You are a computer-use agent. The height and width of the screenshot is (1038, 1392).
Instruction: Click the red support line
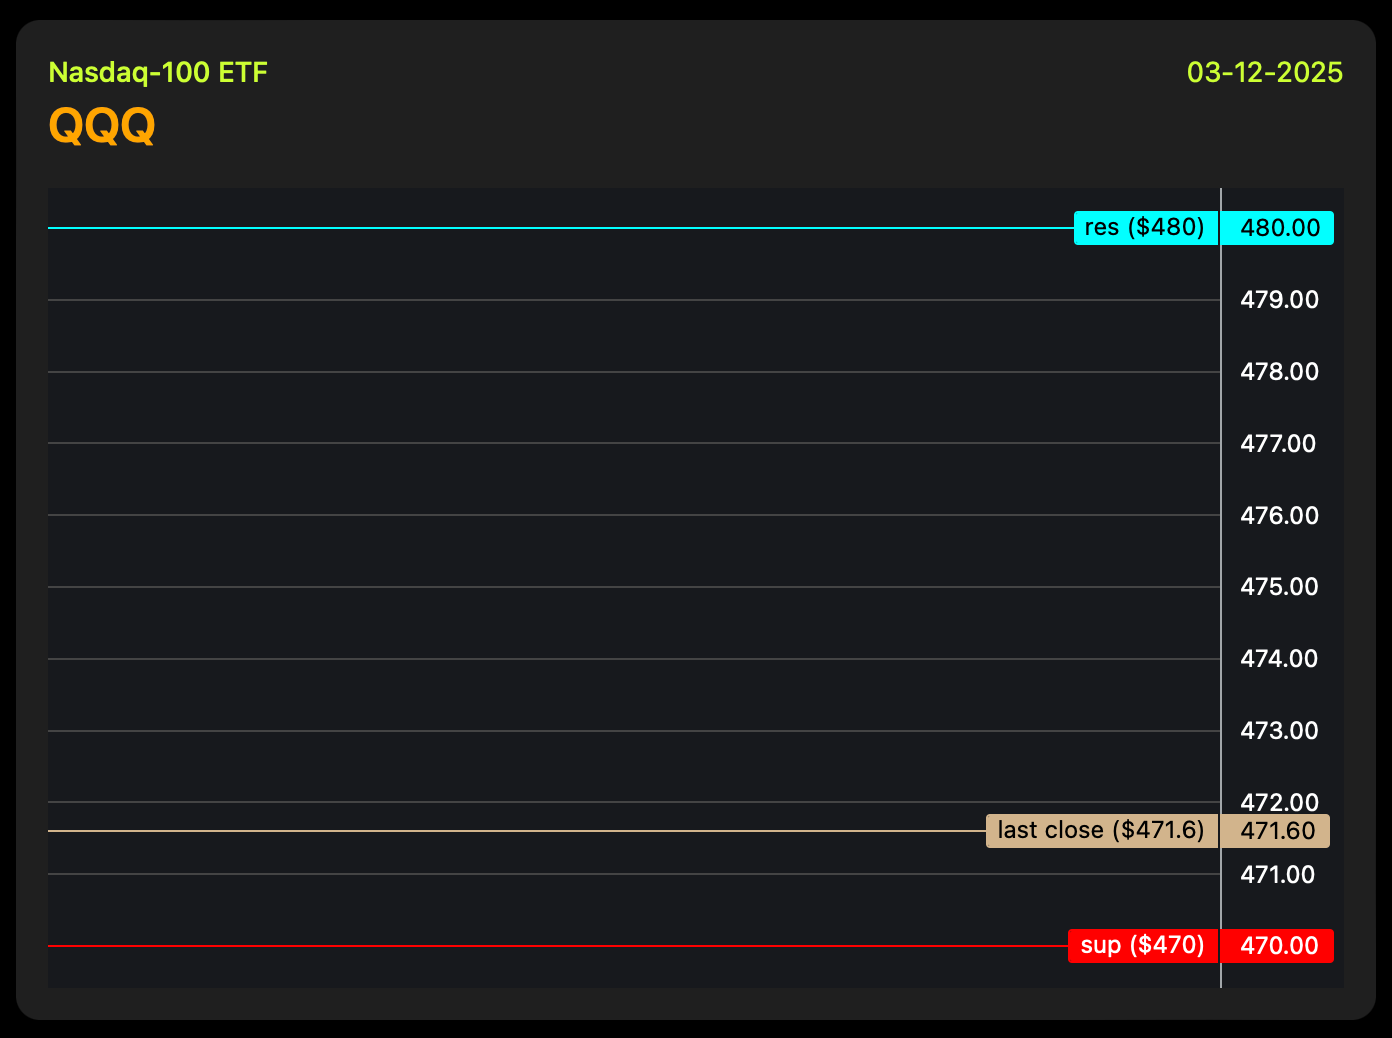558,946
